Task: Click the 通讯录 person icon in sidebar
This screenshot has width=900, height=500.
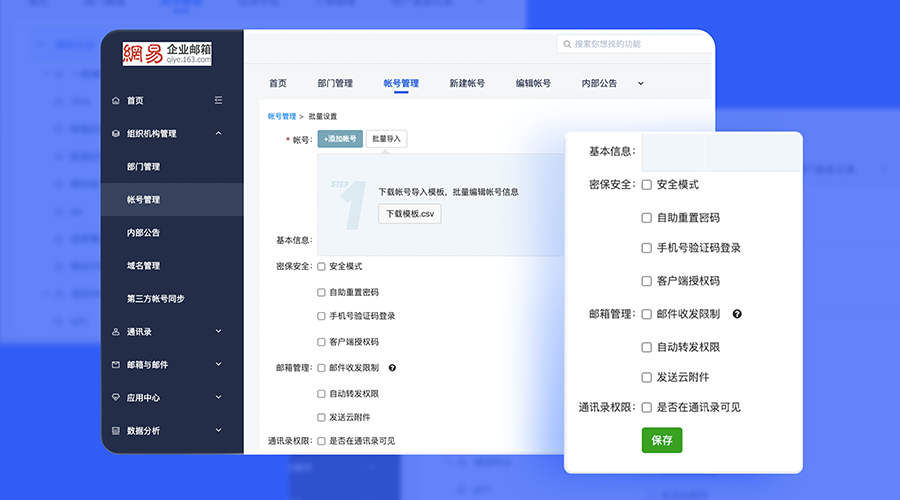Action: (116, 332)
